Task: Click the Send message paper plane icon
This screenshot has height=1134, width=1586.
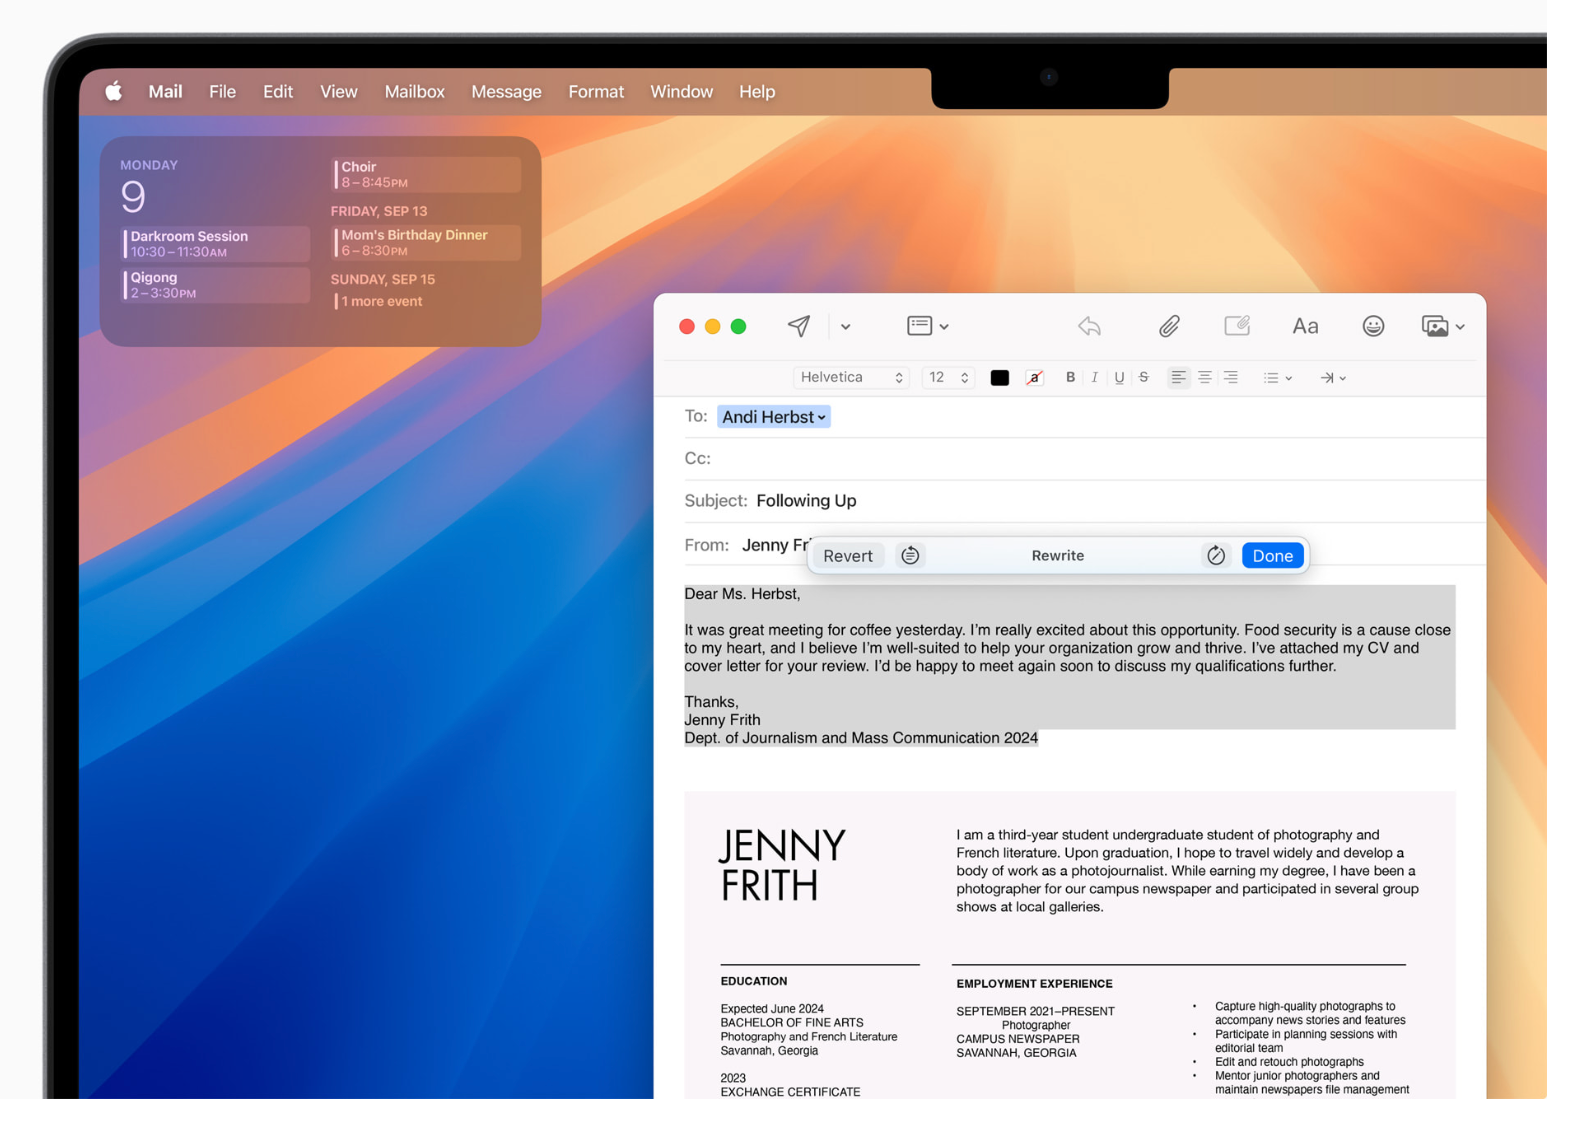Action: click(x=798, y=326)
